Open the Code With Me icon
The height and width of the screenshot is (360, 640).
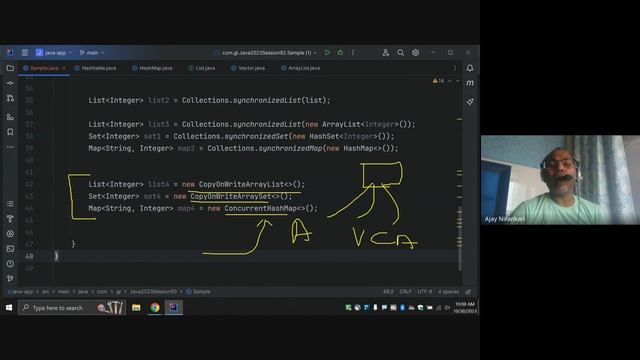(386, 53)
